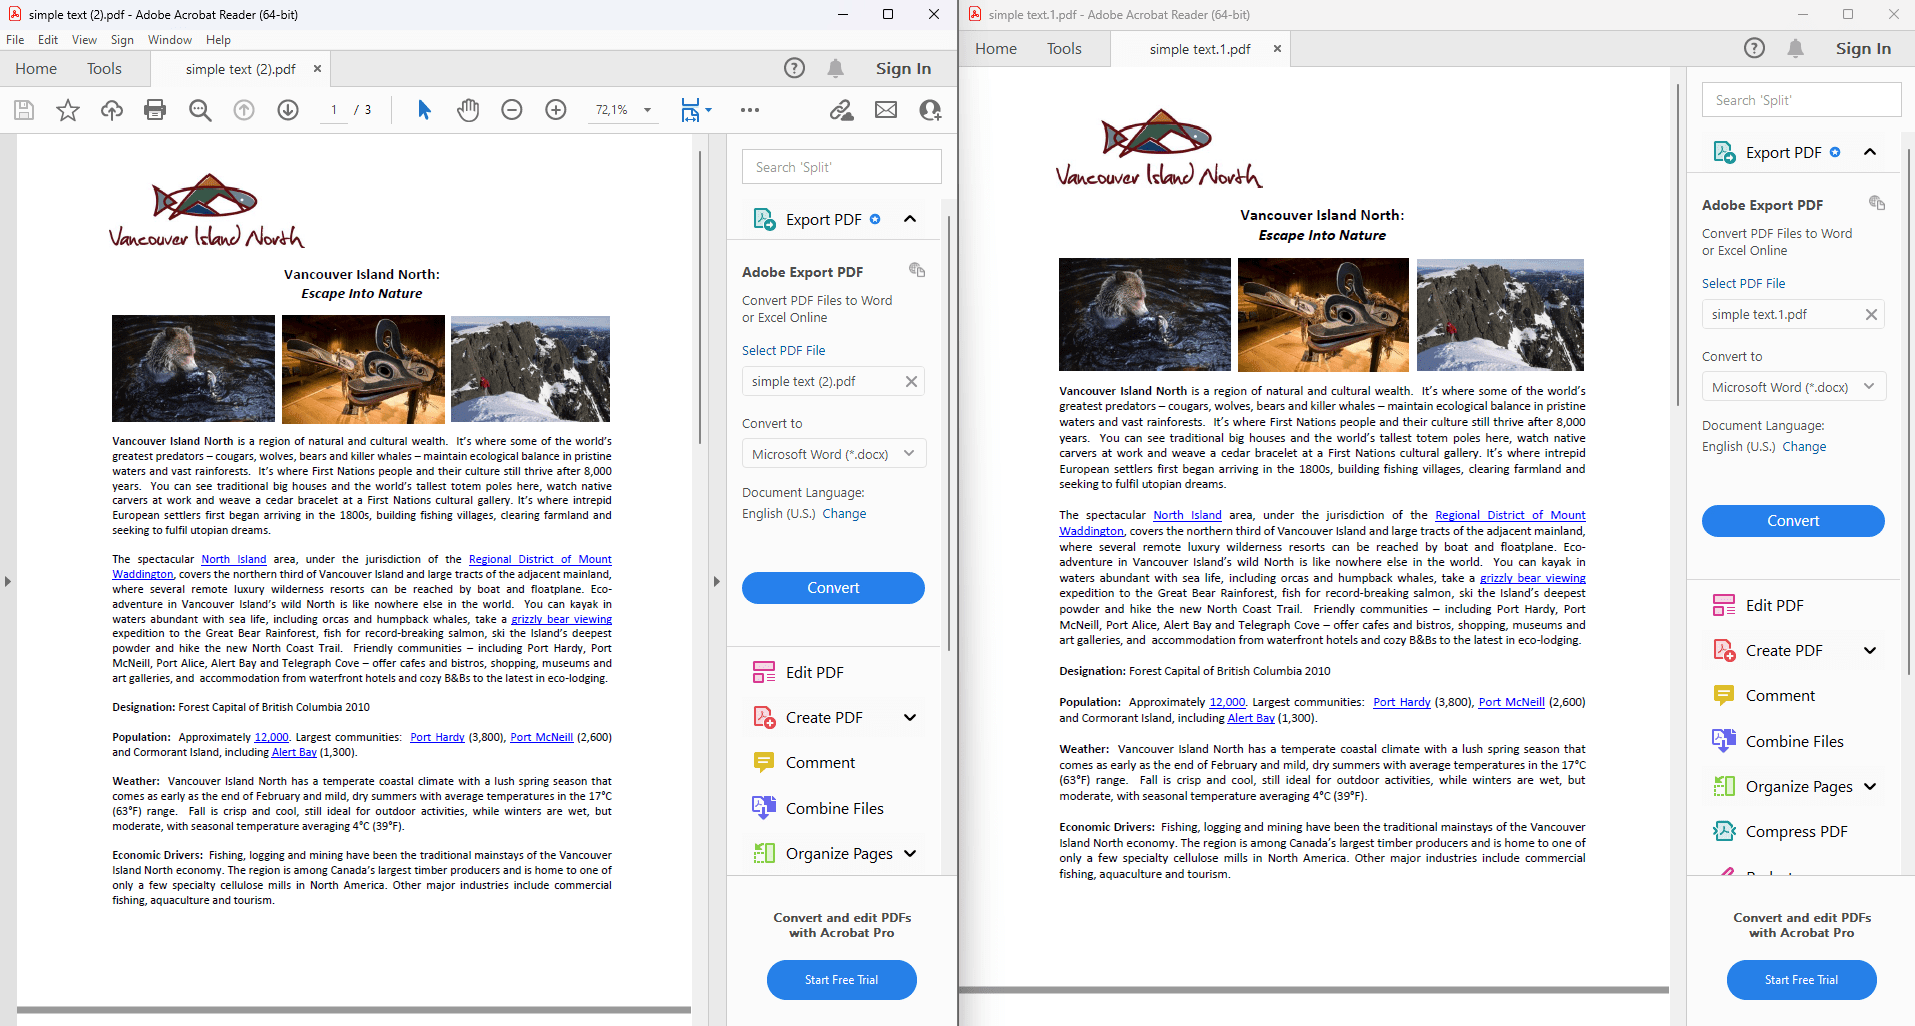
Task: Click Port McNeill link in left document
Action: (541, 738)
